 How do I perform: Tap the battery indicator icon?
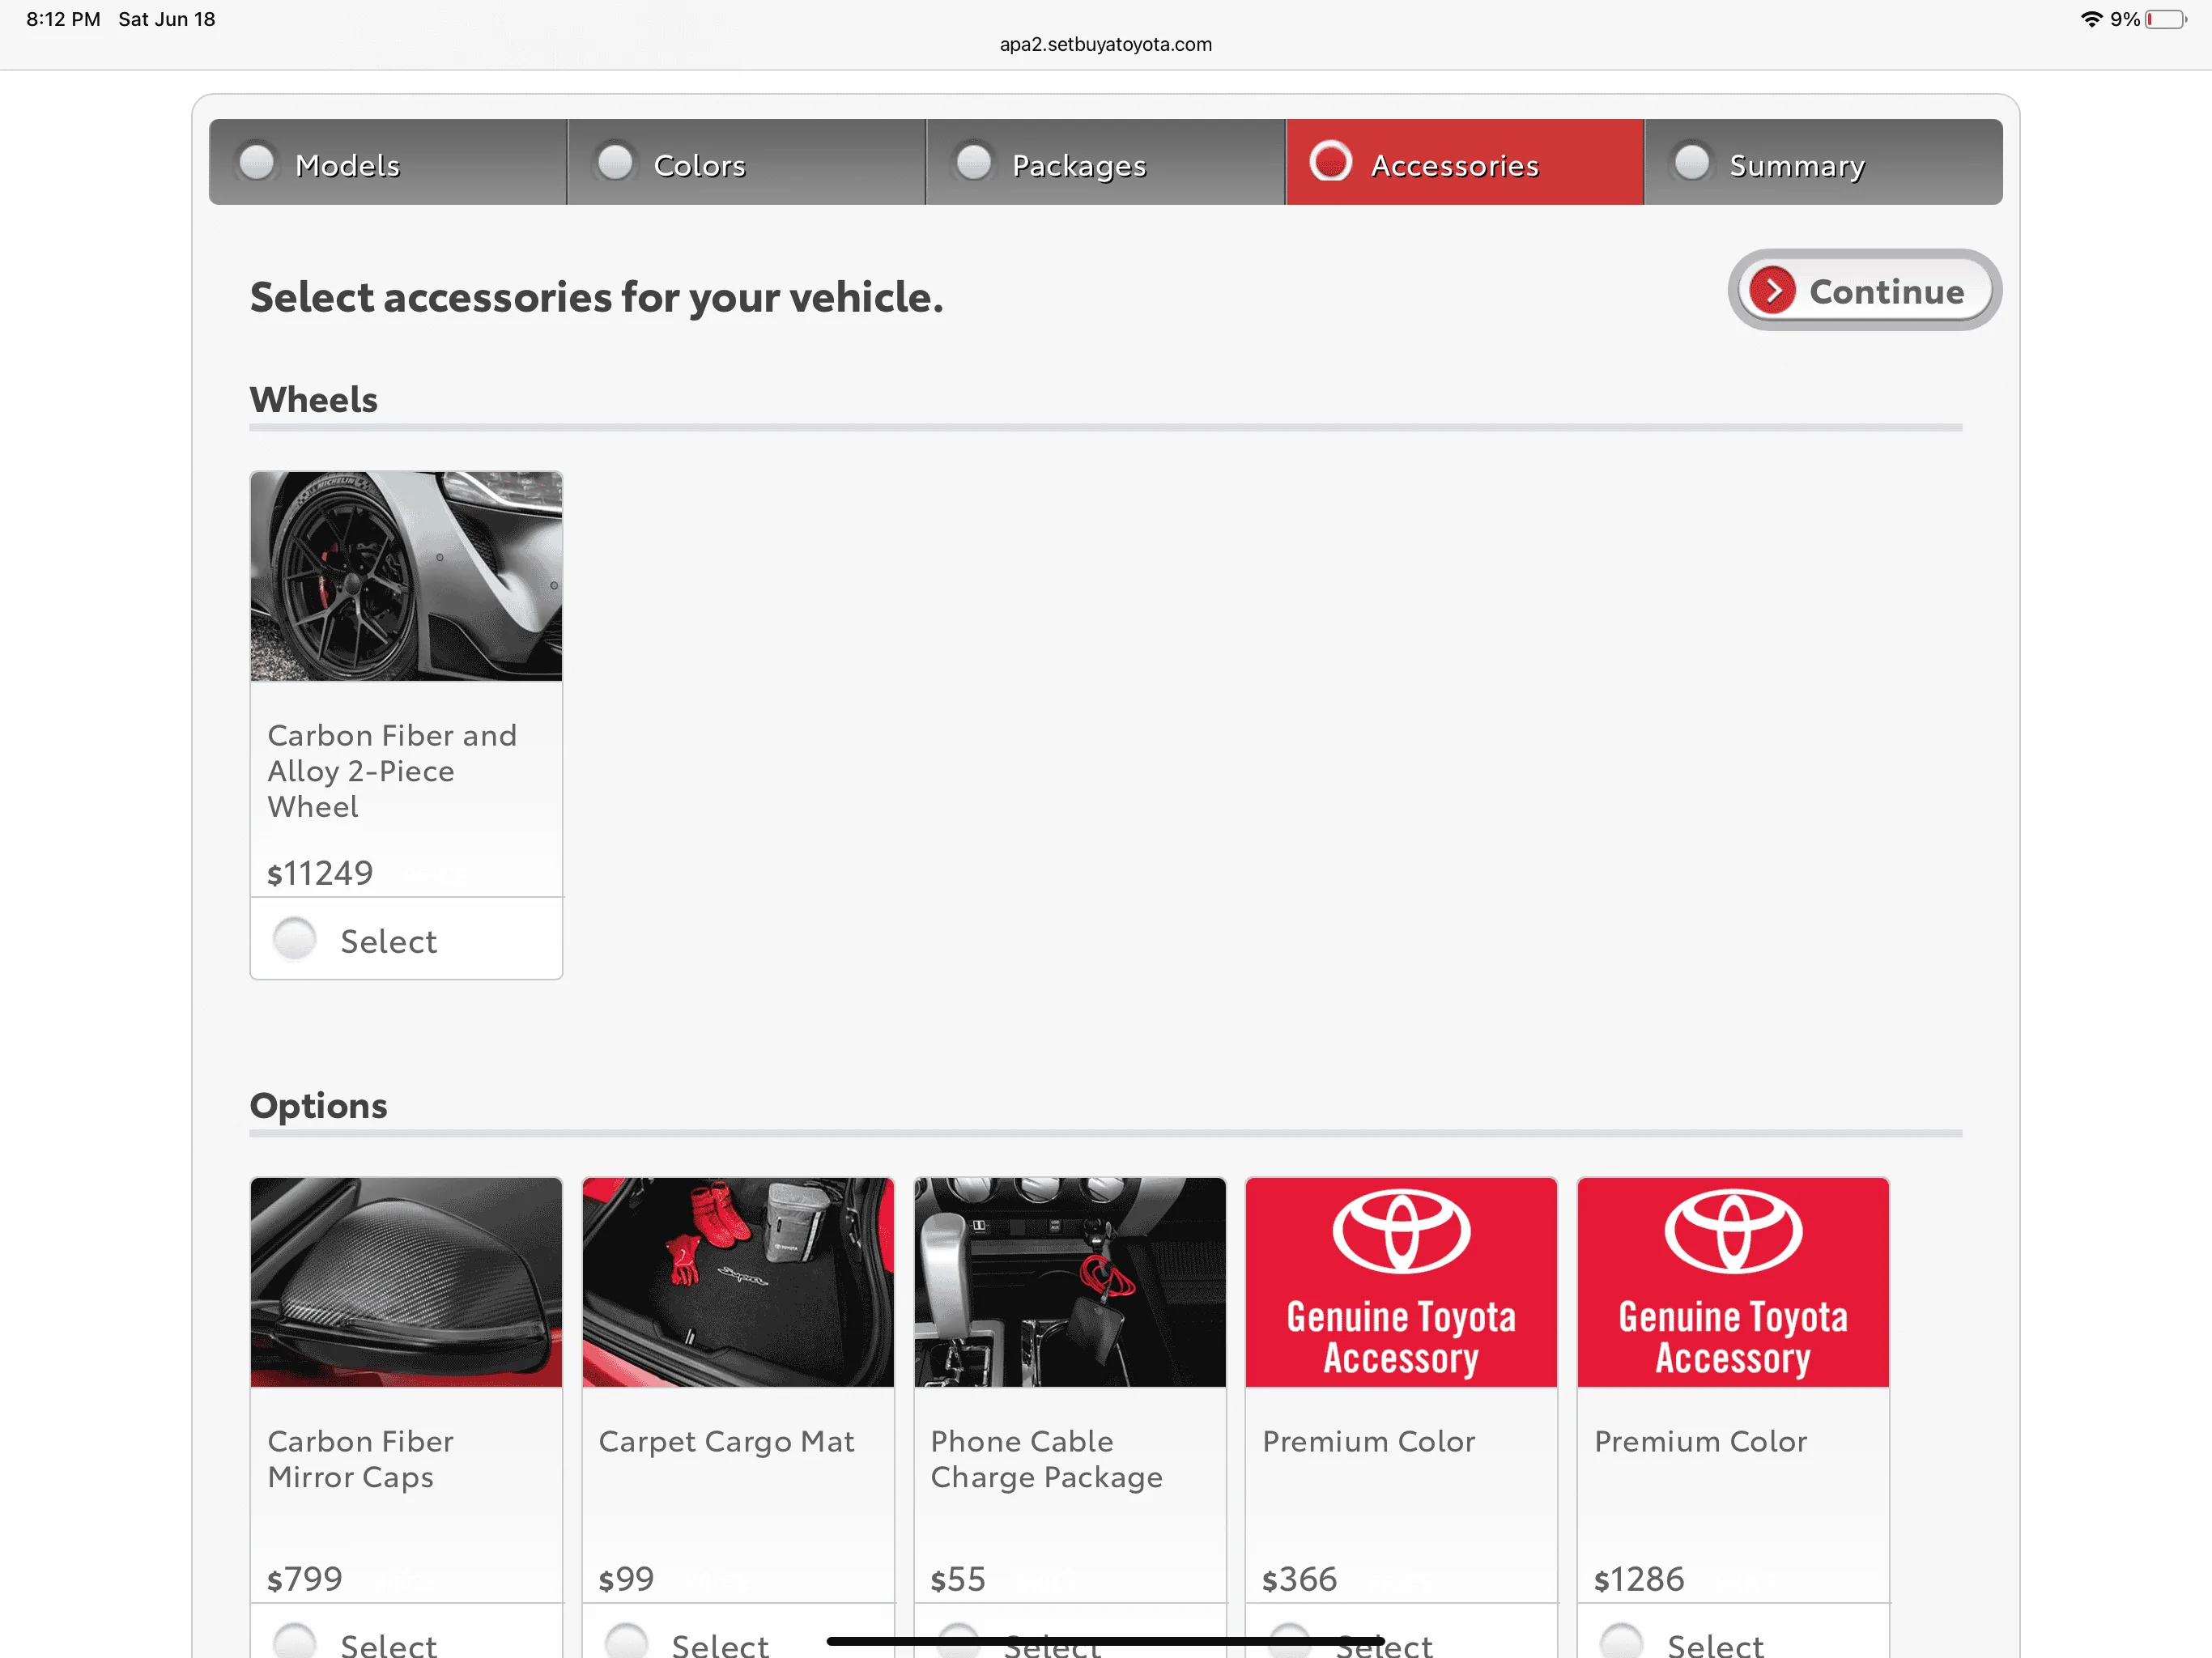[x=2167, y=19]
